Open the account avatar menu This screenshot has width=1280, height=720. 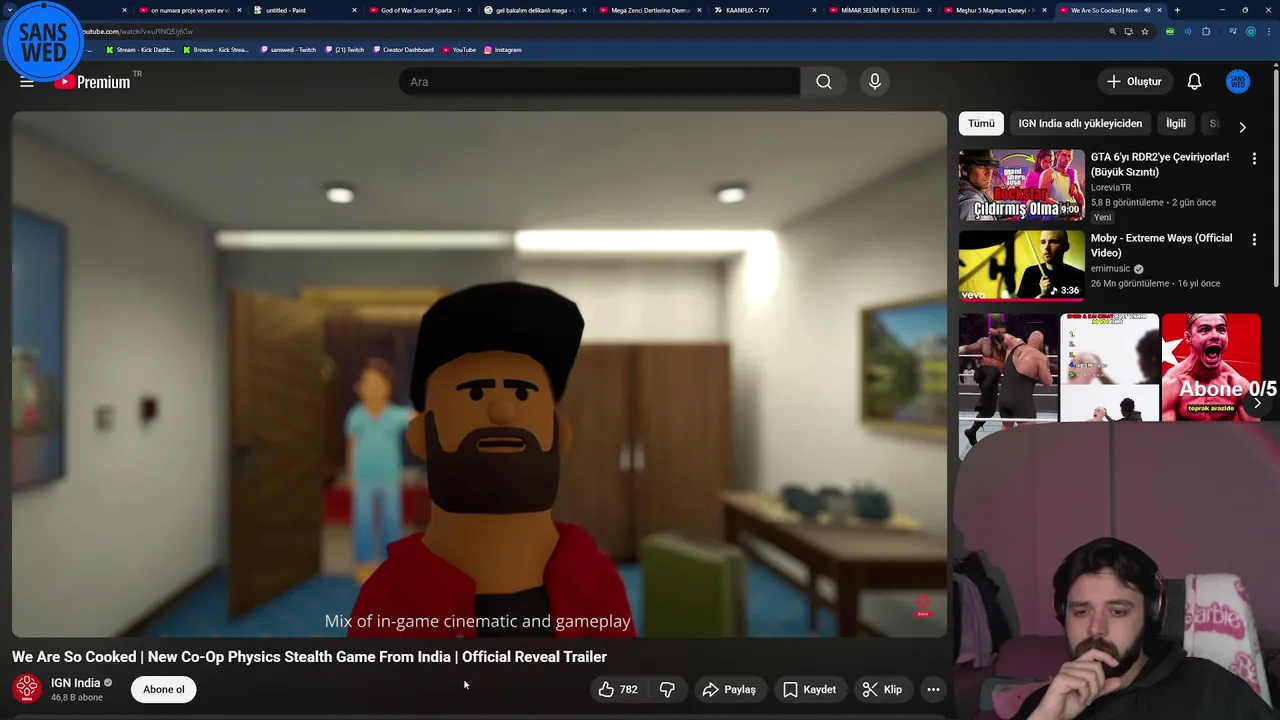1238,82
